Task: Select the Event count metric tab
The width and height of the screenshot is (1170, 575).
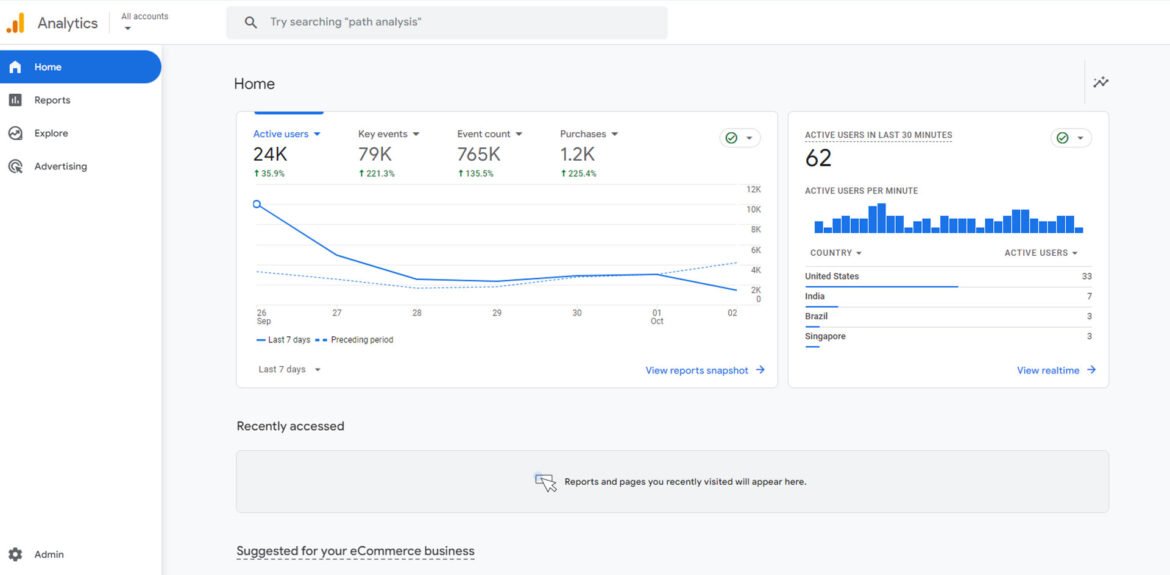Action: (484, 134)
